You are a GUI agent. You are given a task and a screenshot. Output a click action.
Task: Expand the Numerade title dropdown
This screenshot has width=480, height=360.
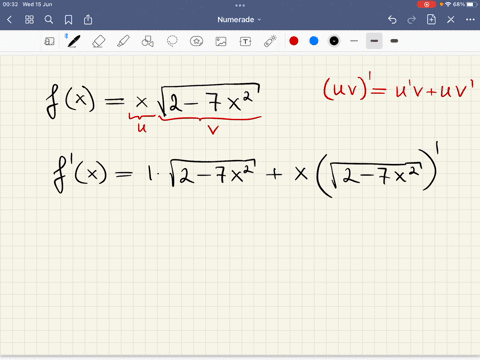(239, 20)
